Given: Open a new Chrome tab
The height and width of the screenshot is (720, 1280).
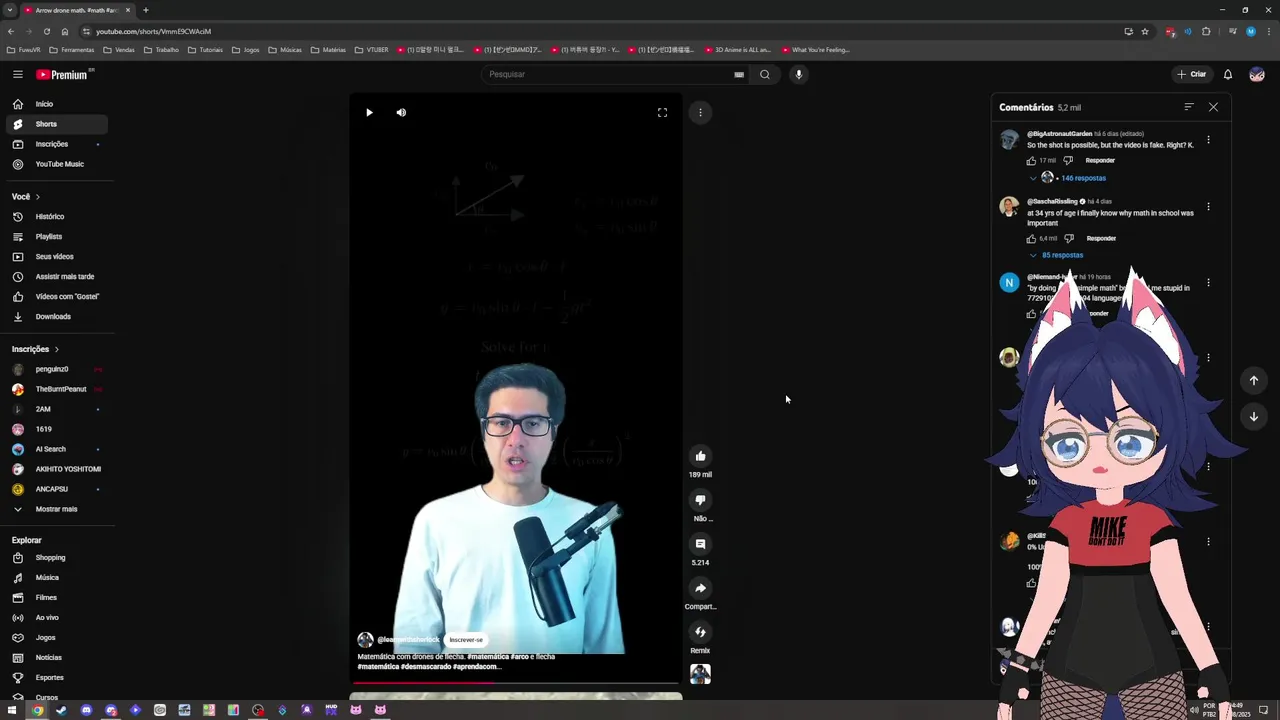Looking at the screenshot, I should [x=145, y=10].
